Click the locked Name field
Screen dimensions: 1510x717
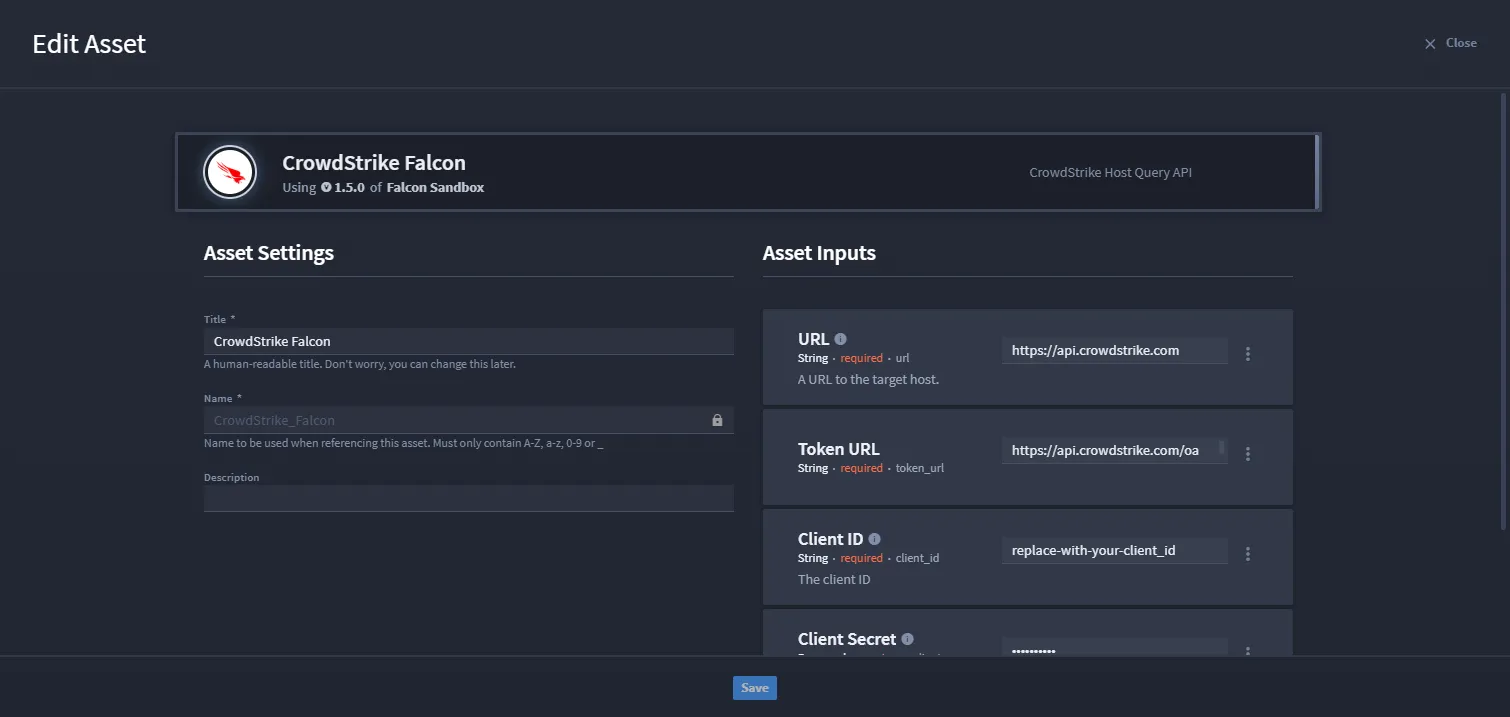pos(469,420)
